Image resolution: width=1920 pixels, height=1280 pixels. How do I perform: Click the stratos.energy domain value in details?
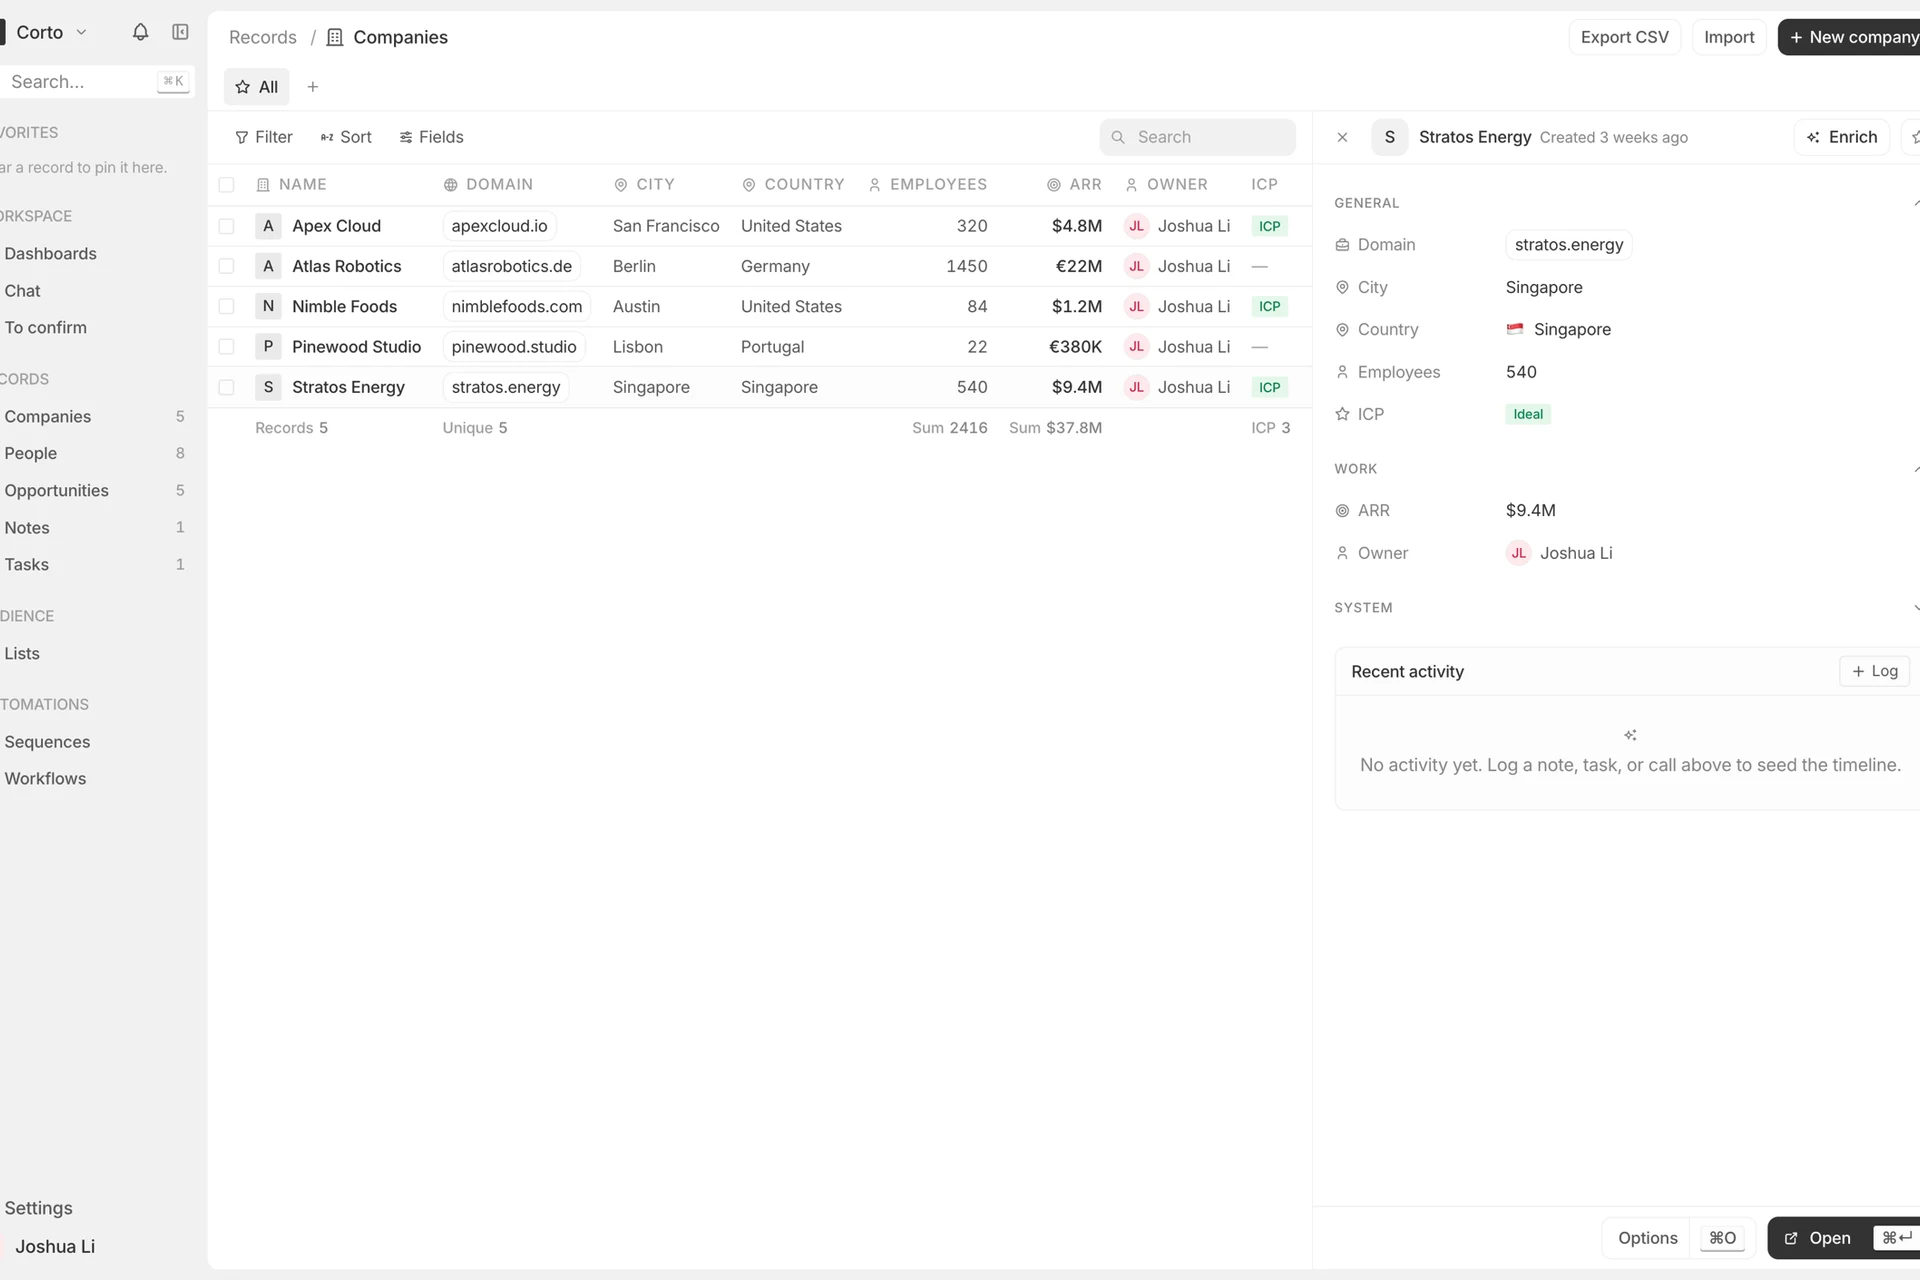pos(1568,245)
